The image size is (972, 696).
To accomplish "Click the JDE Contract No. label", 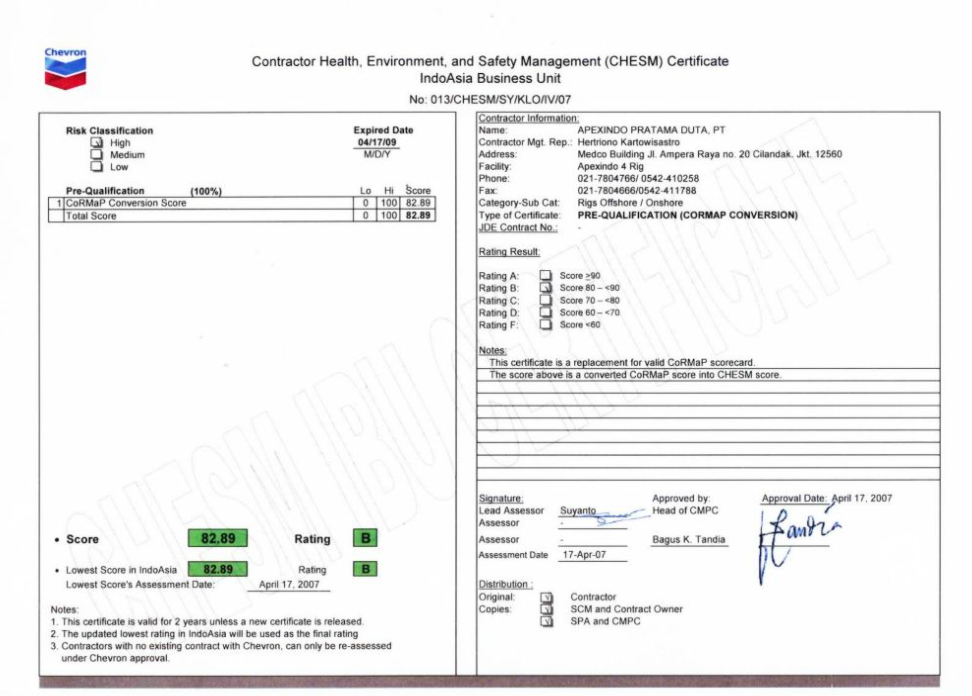I will (518, 227).
